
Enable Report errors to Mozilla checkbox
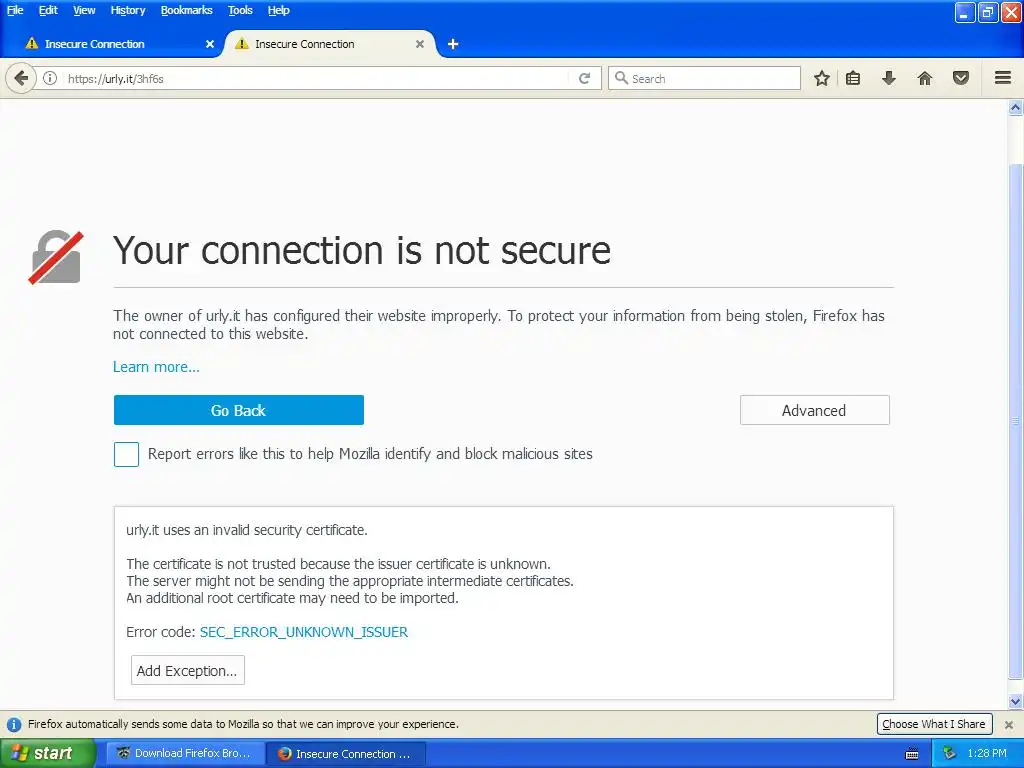(x=126, y=455)
